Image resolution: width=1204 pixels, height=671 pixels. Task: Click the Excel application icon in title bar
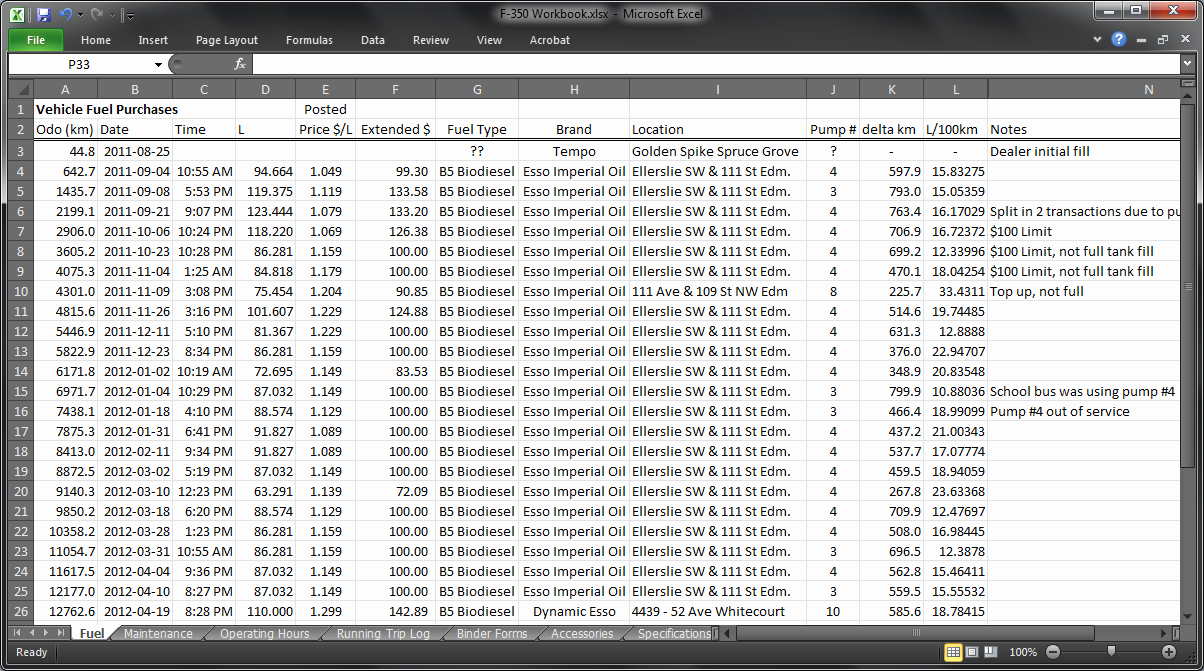tap(19, 15)
